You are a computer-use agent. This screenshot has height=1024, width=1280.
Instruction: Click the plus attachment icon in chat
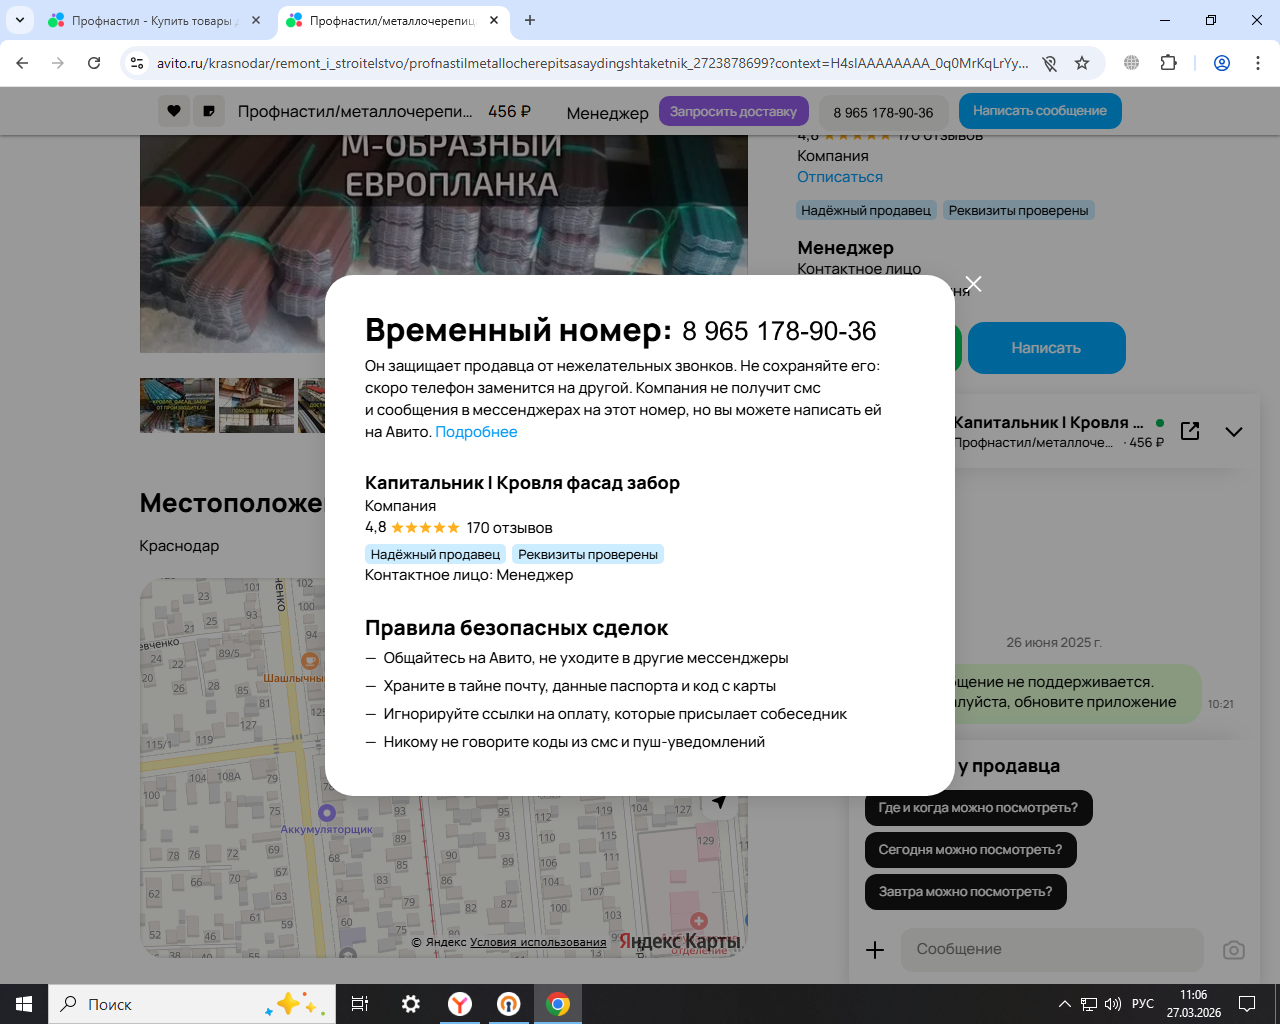(875, 950)
